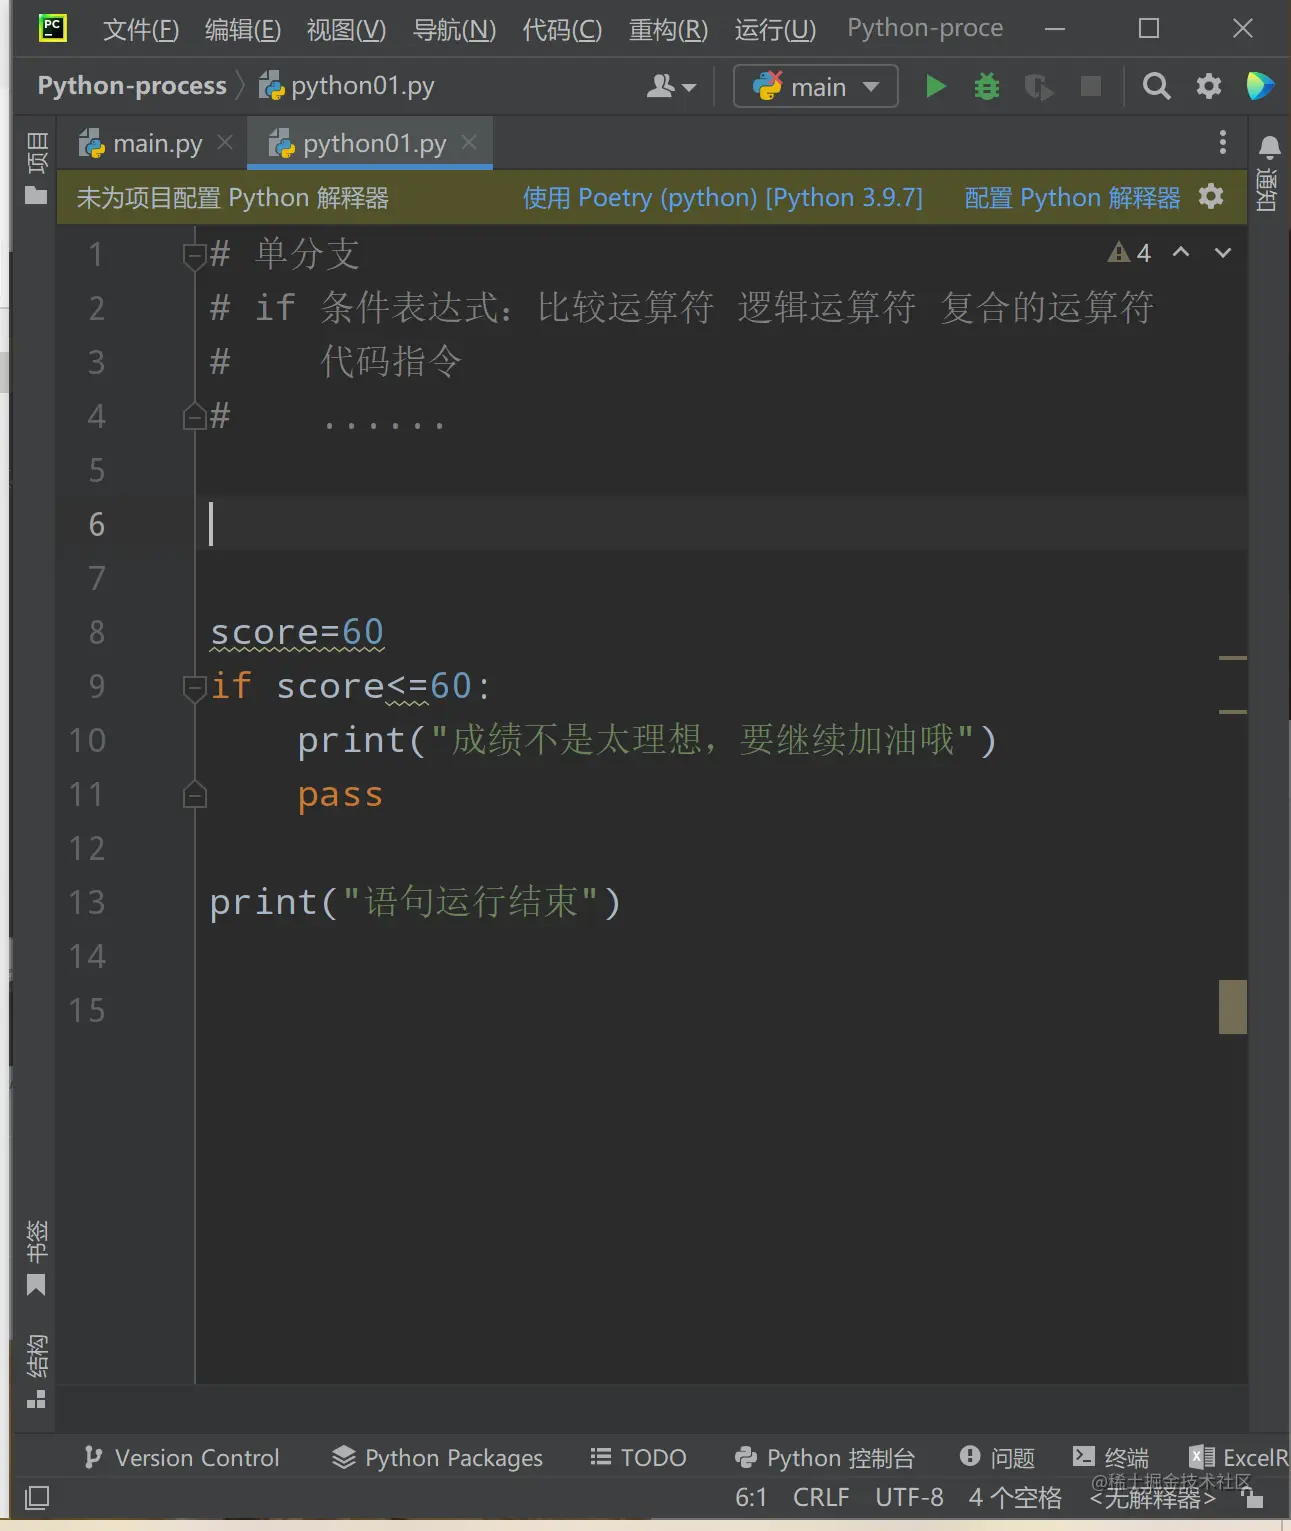Collapse comment block fold at line 1
1291x1531 pixels.
[x=195, y=255]
